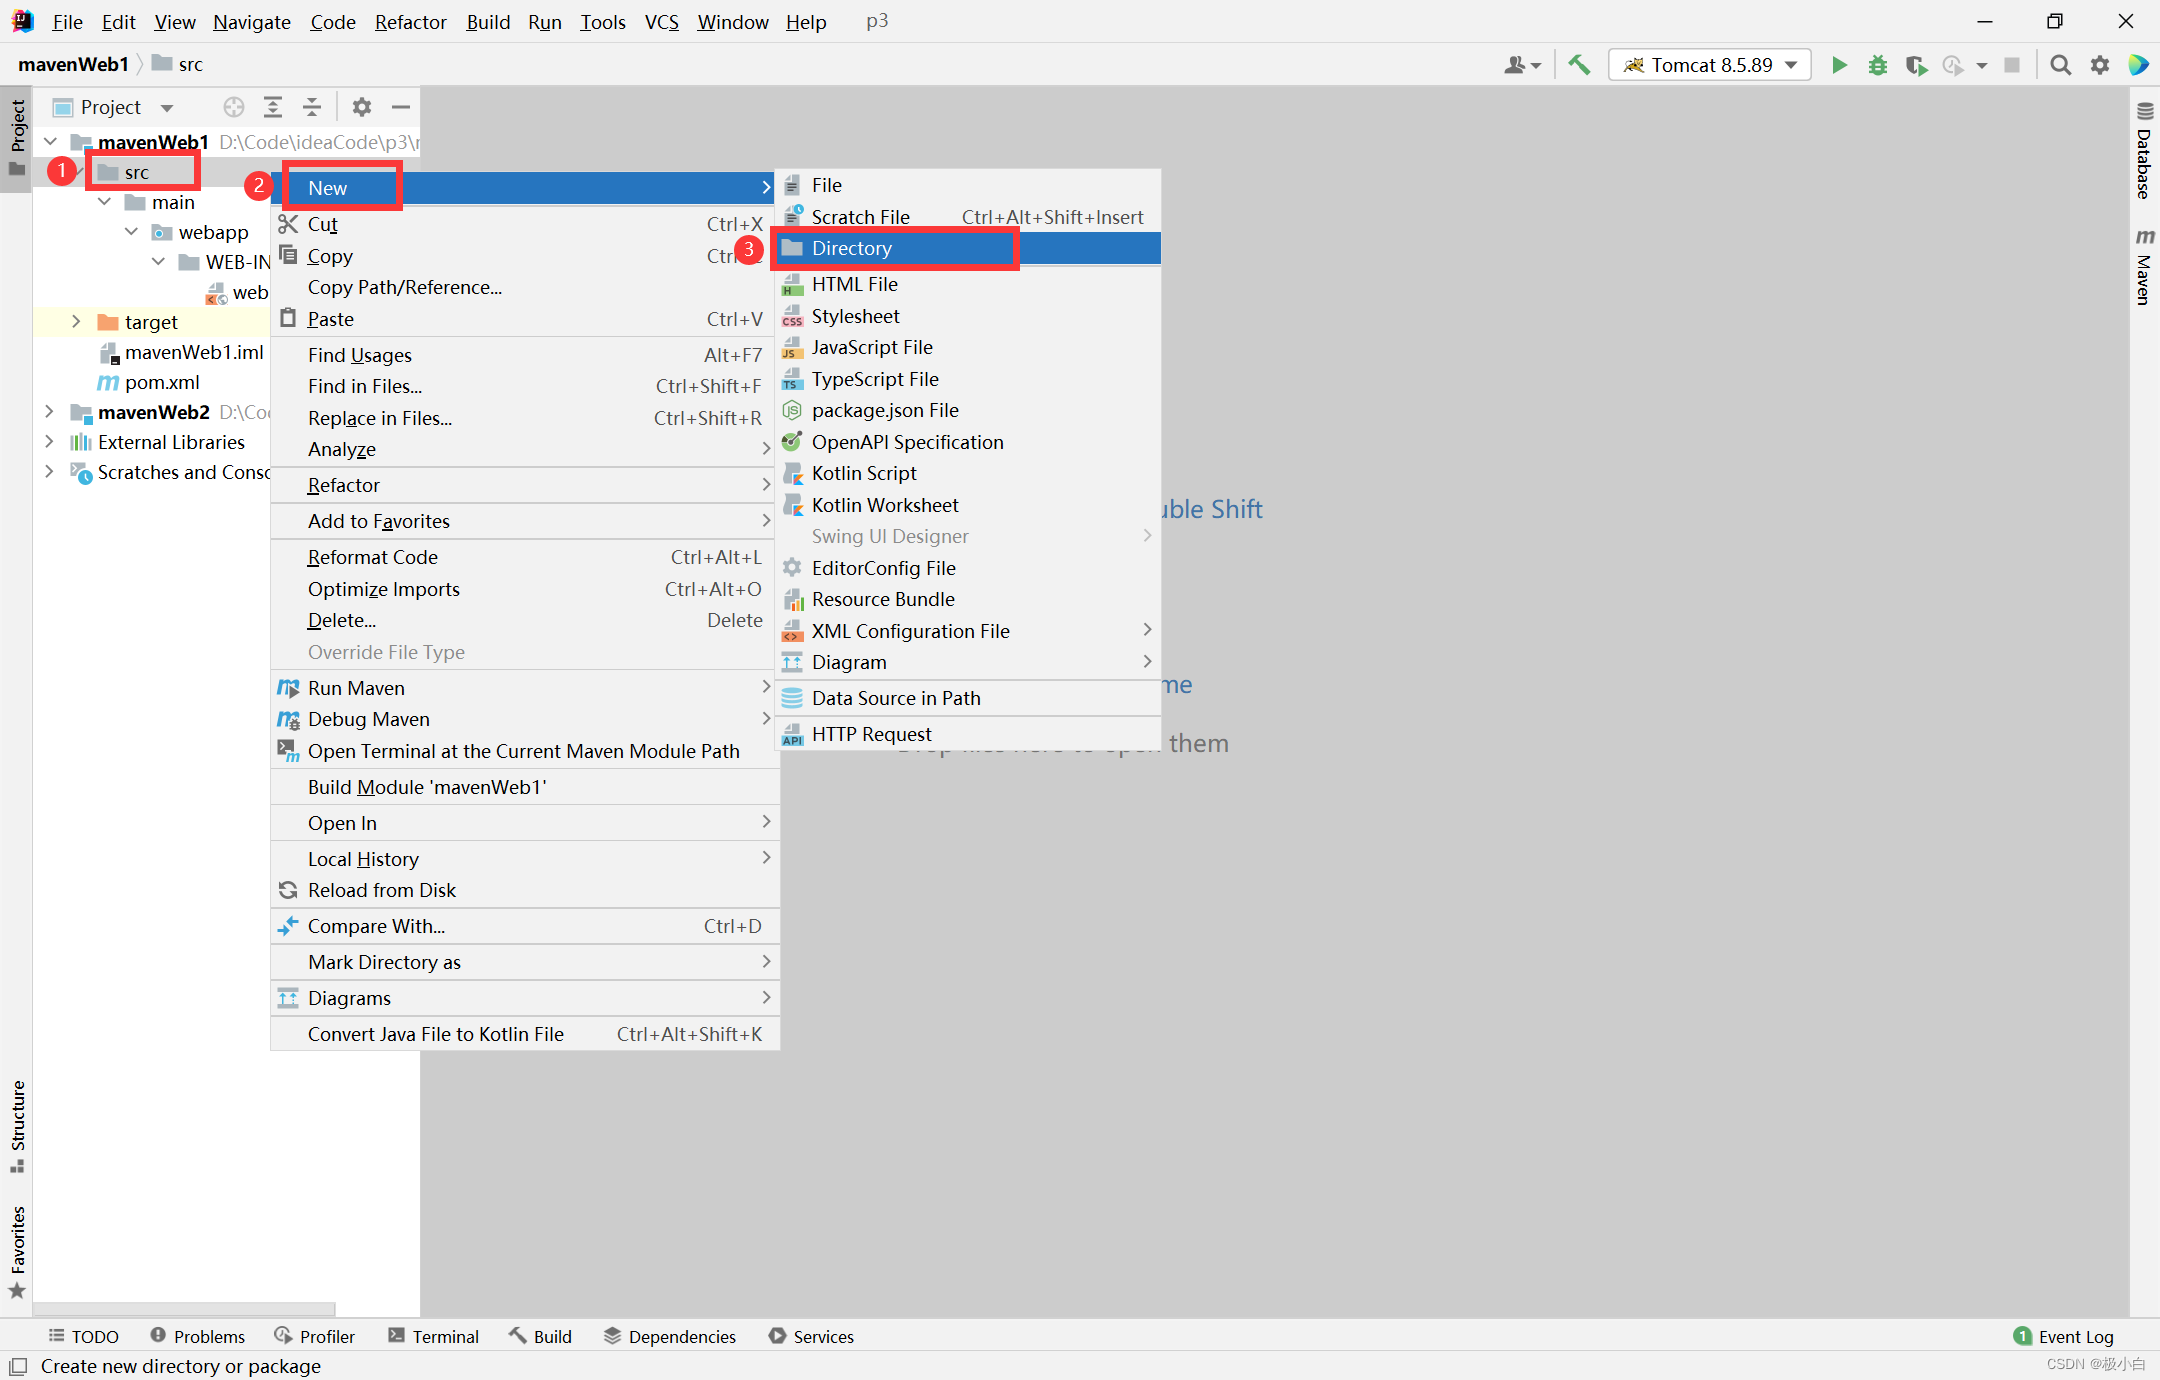2160x1380 pixels.
Task: Open XML Configuration File submenu
Action: pos(968,631)
